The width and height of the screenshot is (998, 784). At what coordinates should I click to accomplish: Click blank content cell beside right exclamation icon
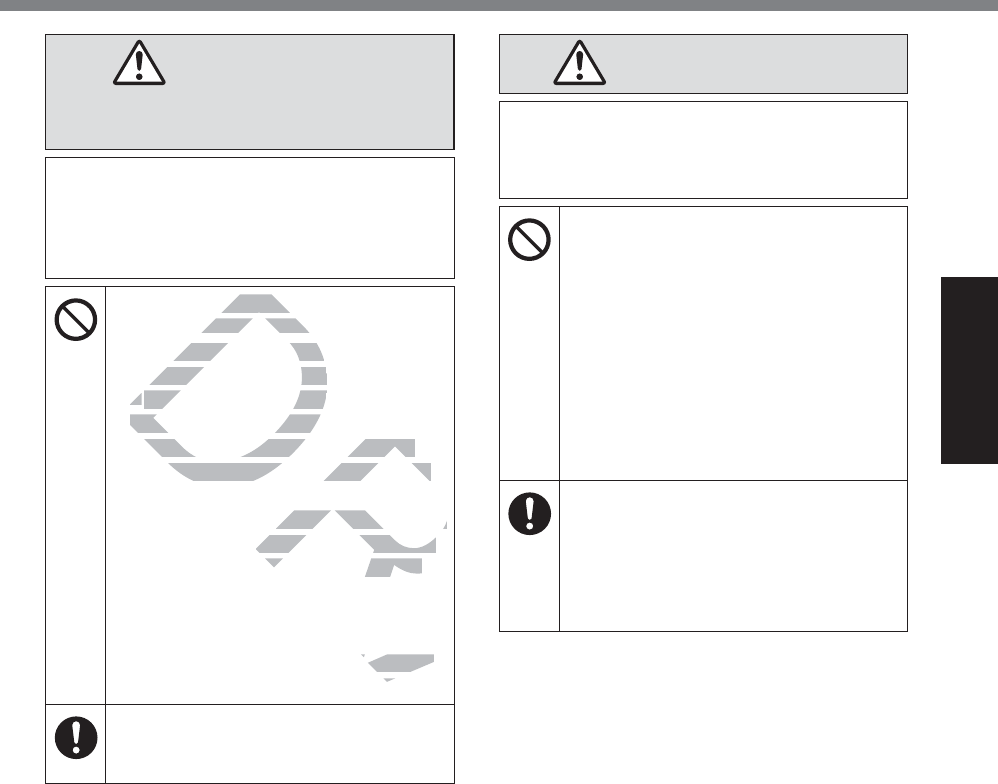[733, 556]
